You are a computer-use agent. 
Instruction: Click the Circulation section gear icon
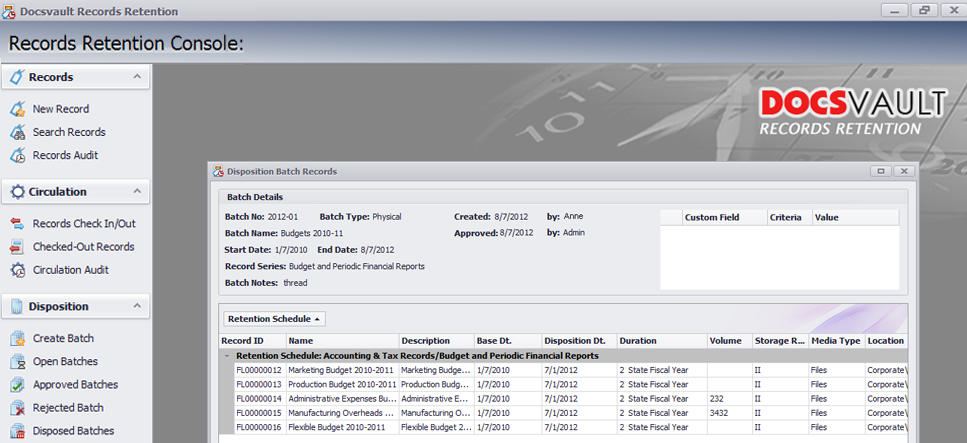tap(17, 192)
